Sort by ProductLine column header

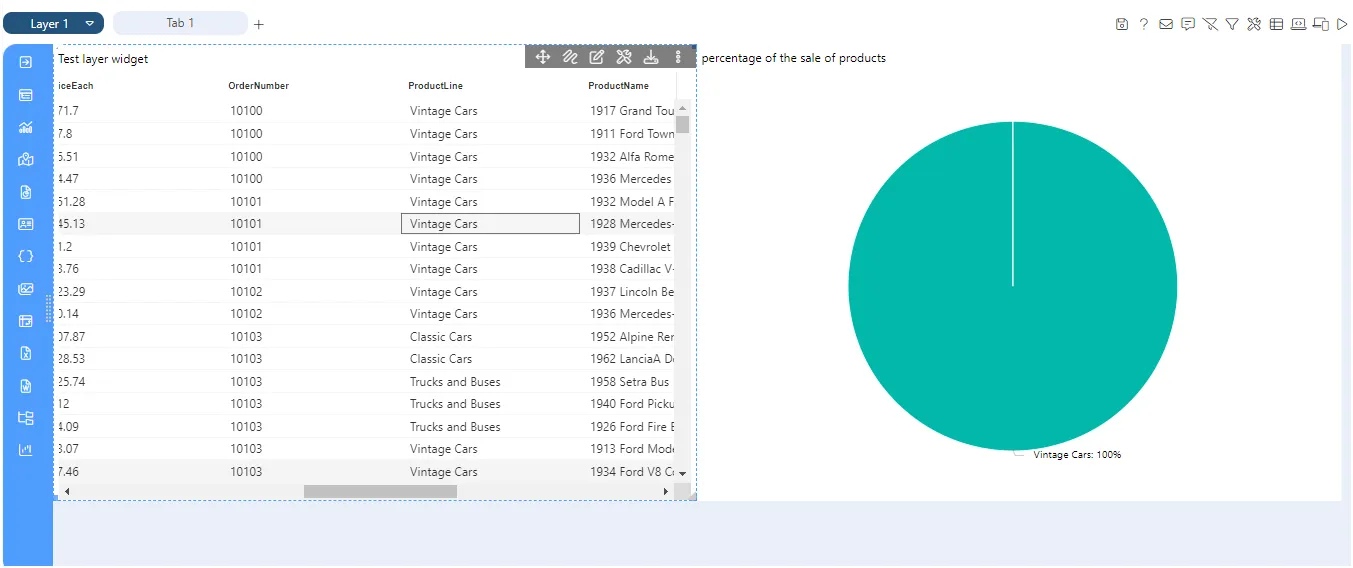pyautogui.click(x=435, y=86)
